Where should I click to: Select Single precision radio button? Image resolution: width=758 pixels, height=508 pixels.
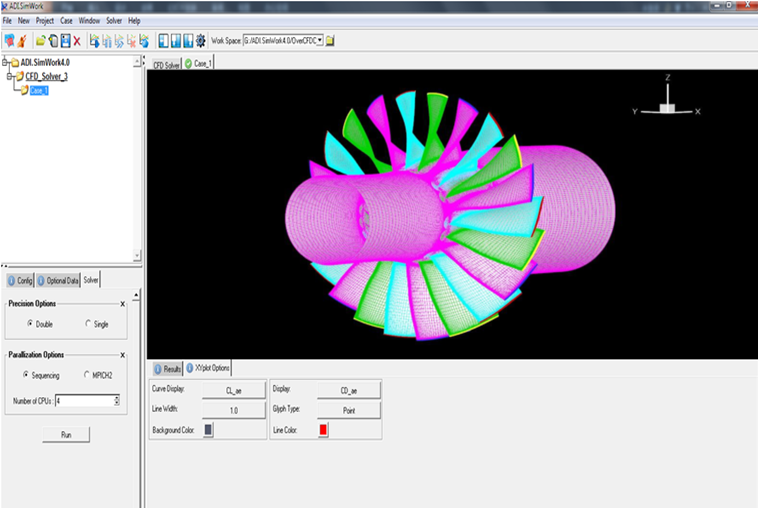(x=88, y=323)
